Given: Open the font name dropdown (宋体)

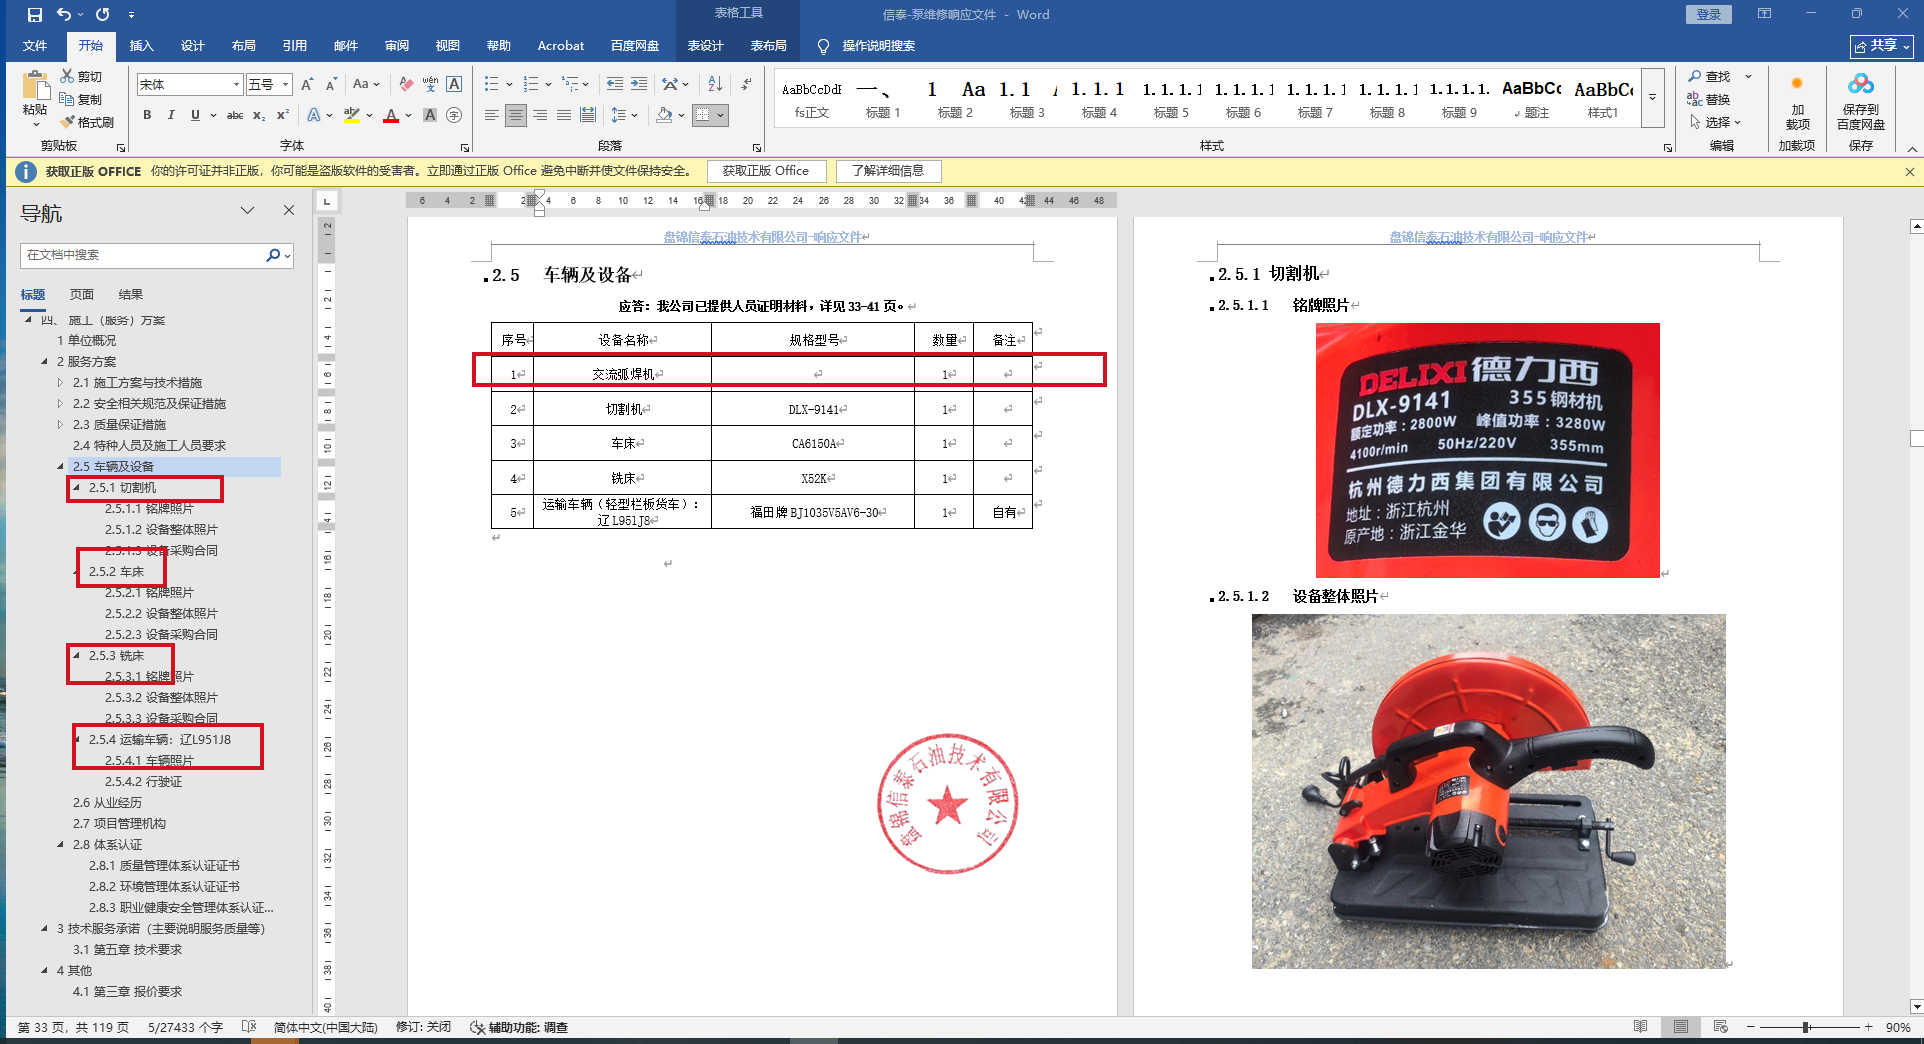Looking at the screenshot, I should [237, 85].
